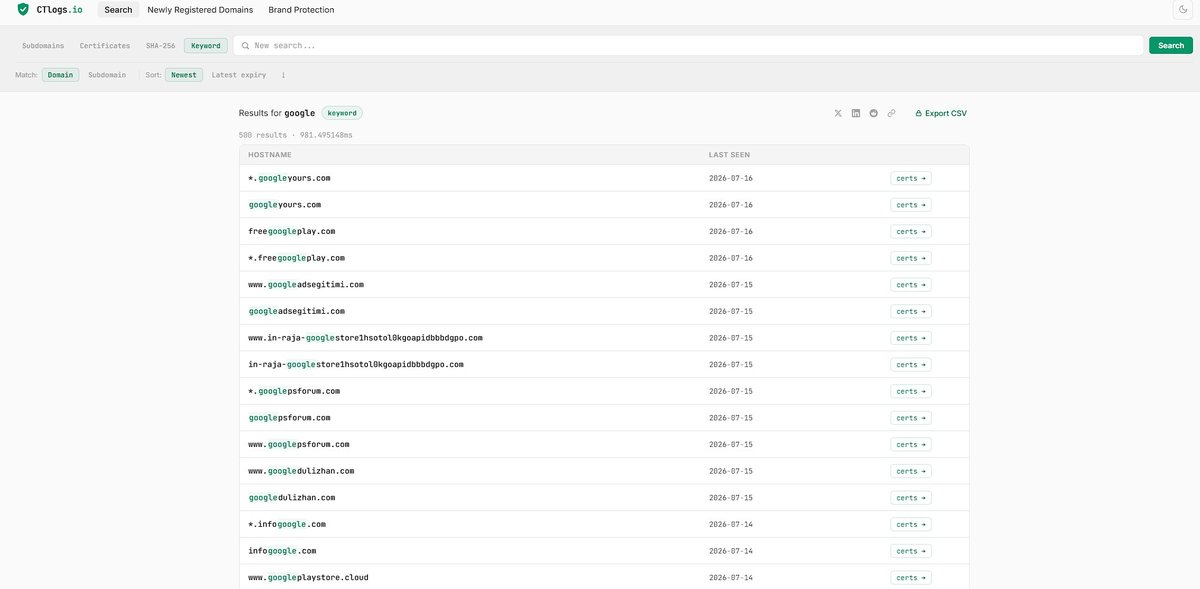Click the keyword tag next to google
The height and width of the screenshot is (589, 1200).
pos(342,113)
